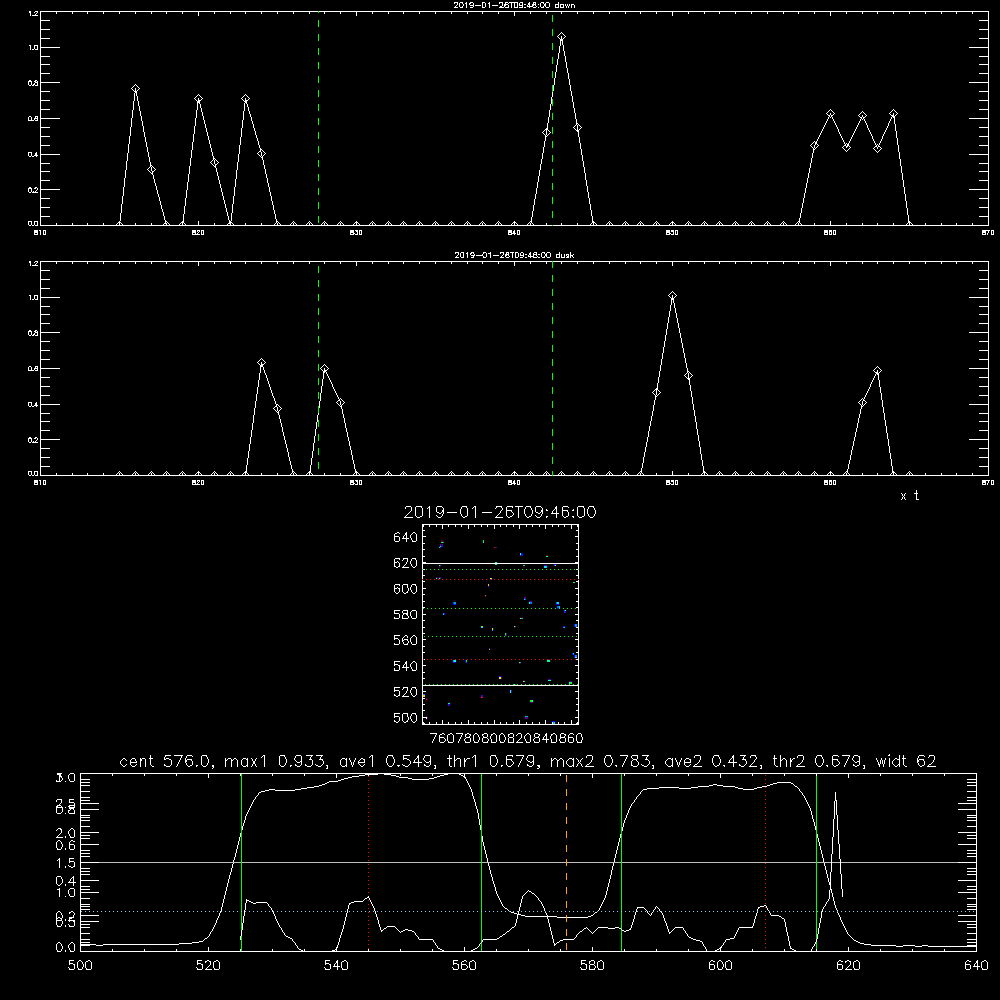Click the leftmost green vertical line in bottom plot
1000x1000 pixels.
pos(241,861)
